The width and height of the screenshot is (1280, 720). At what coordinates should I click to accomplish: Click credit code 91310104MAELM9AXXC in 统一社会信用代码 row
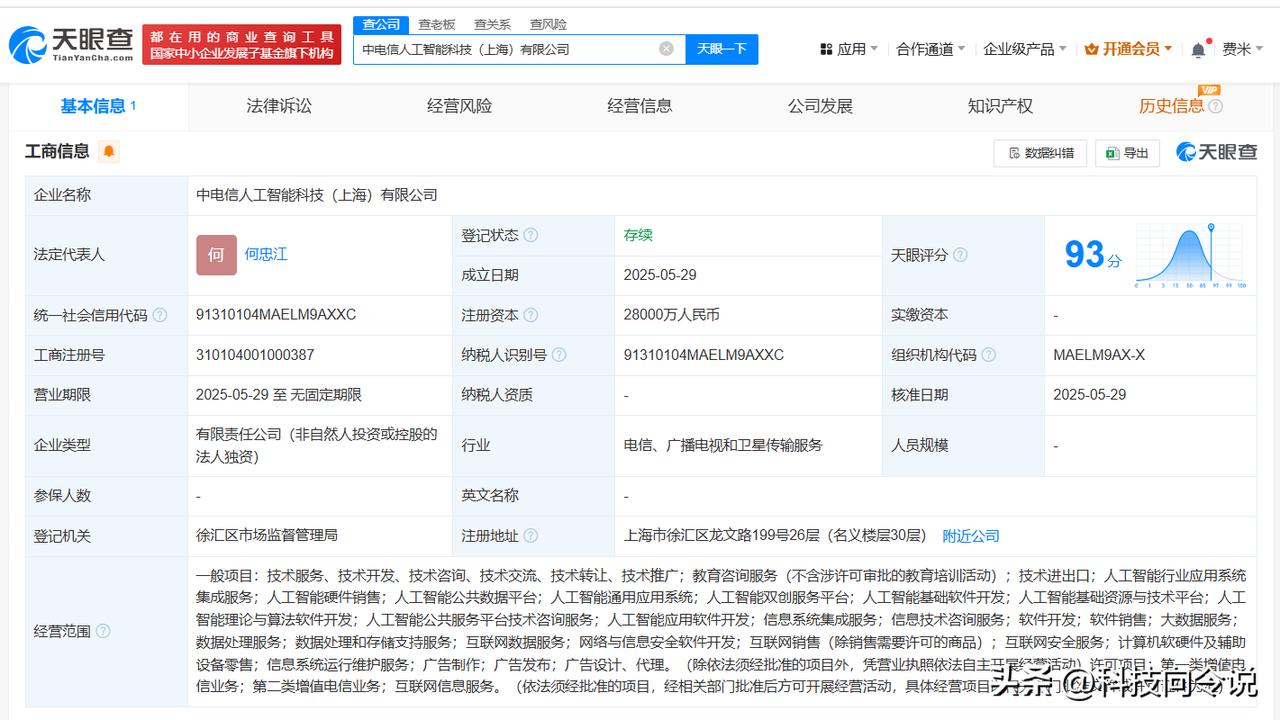pos(276,315)
